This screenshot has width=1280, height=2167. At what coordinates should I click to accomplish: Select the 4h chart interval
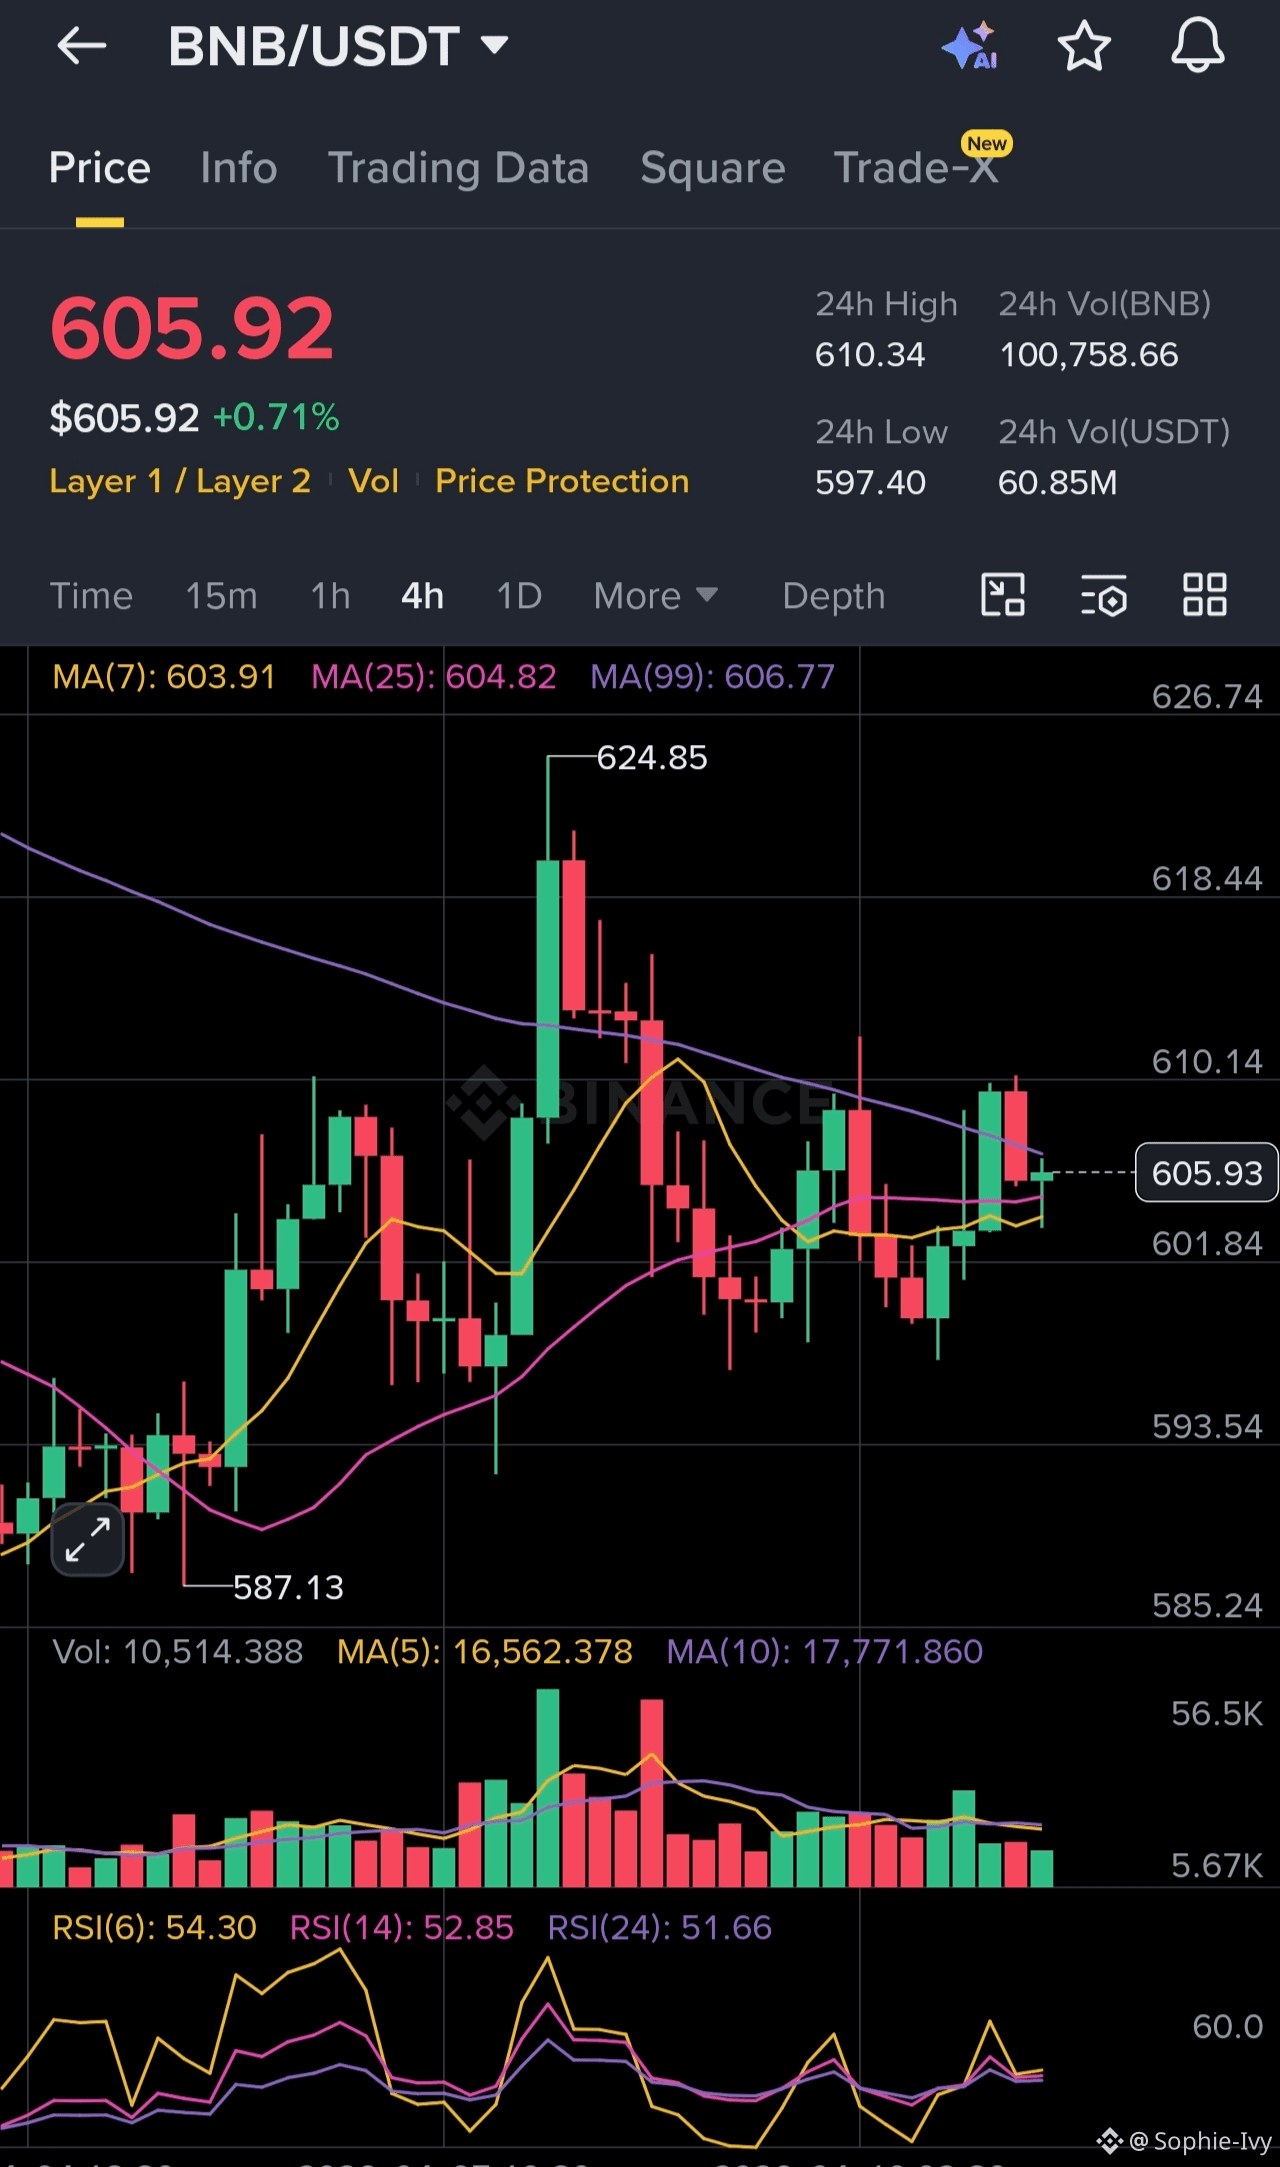[x=423, y=596]
